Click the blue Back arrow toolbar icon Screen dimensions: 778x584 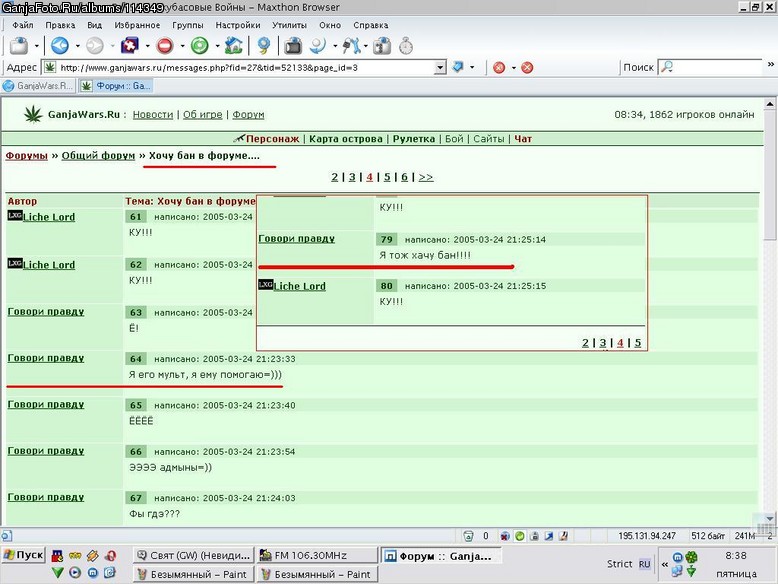click(60, 46)
